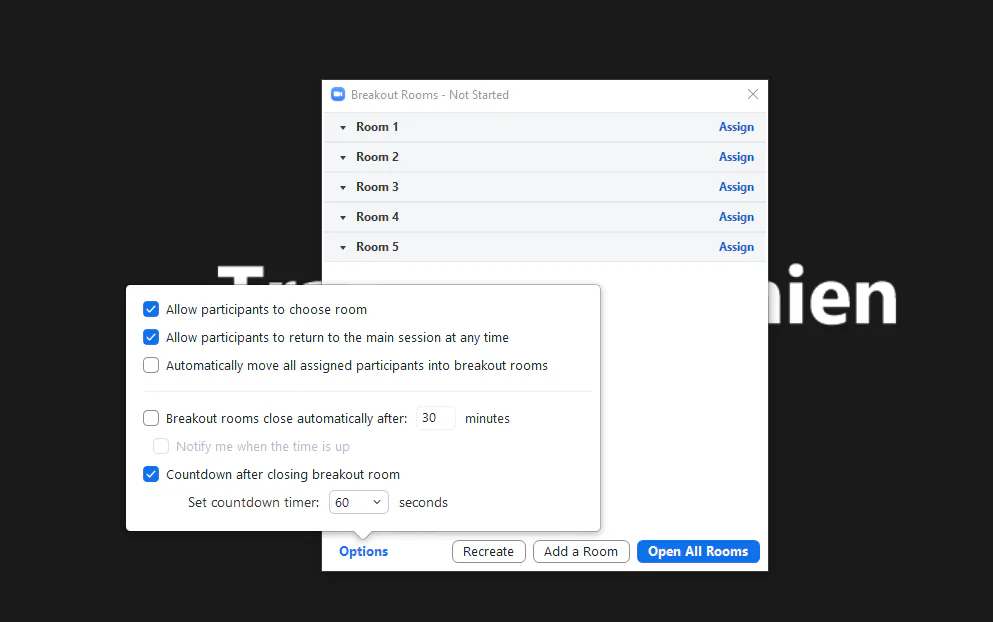Viewport: 993px width, 622px height.
Task: Select the Room 2 name text
Action: point(377,156)
